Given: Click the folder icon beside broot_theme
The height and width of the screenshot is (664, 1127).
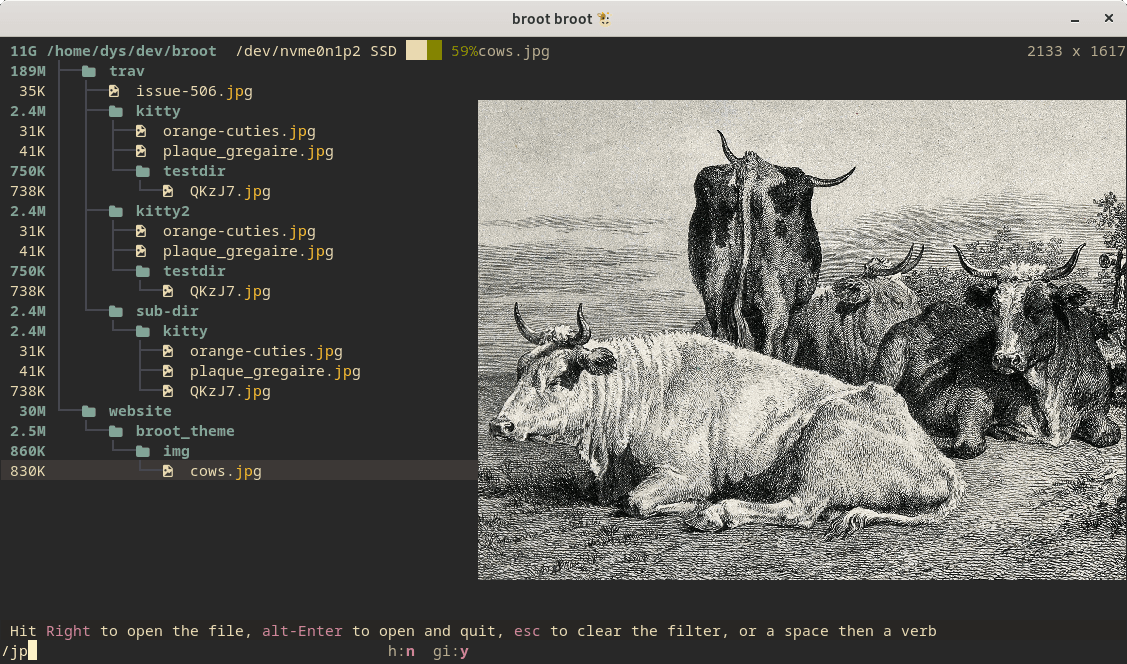Looking at the screenshot, I should tap(114, 431).
